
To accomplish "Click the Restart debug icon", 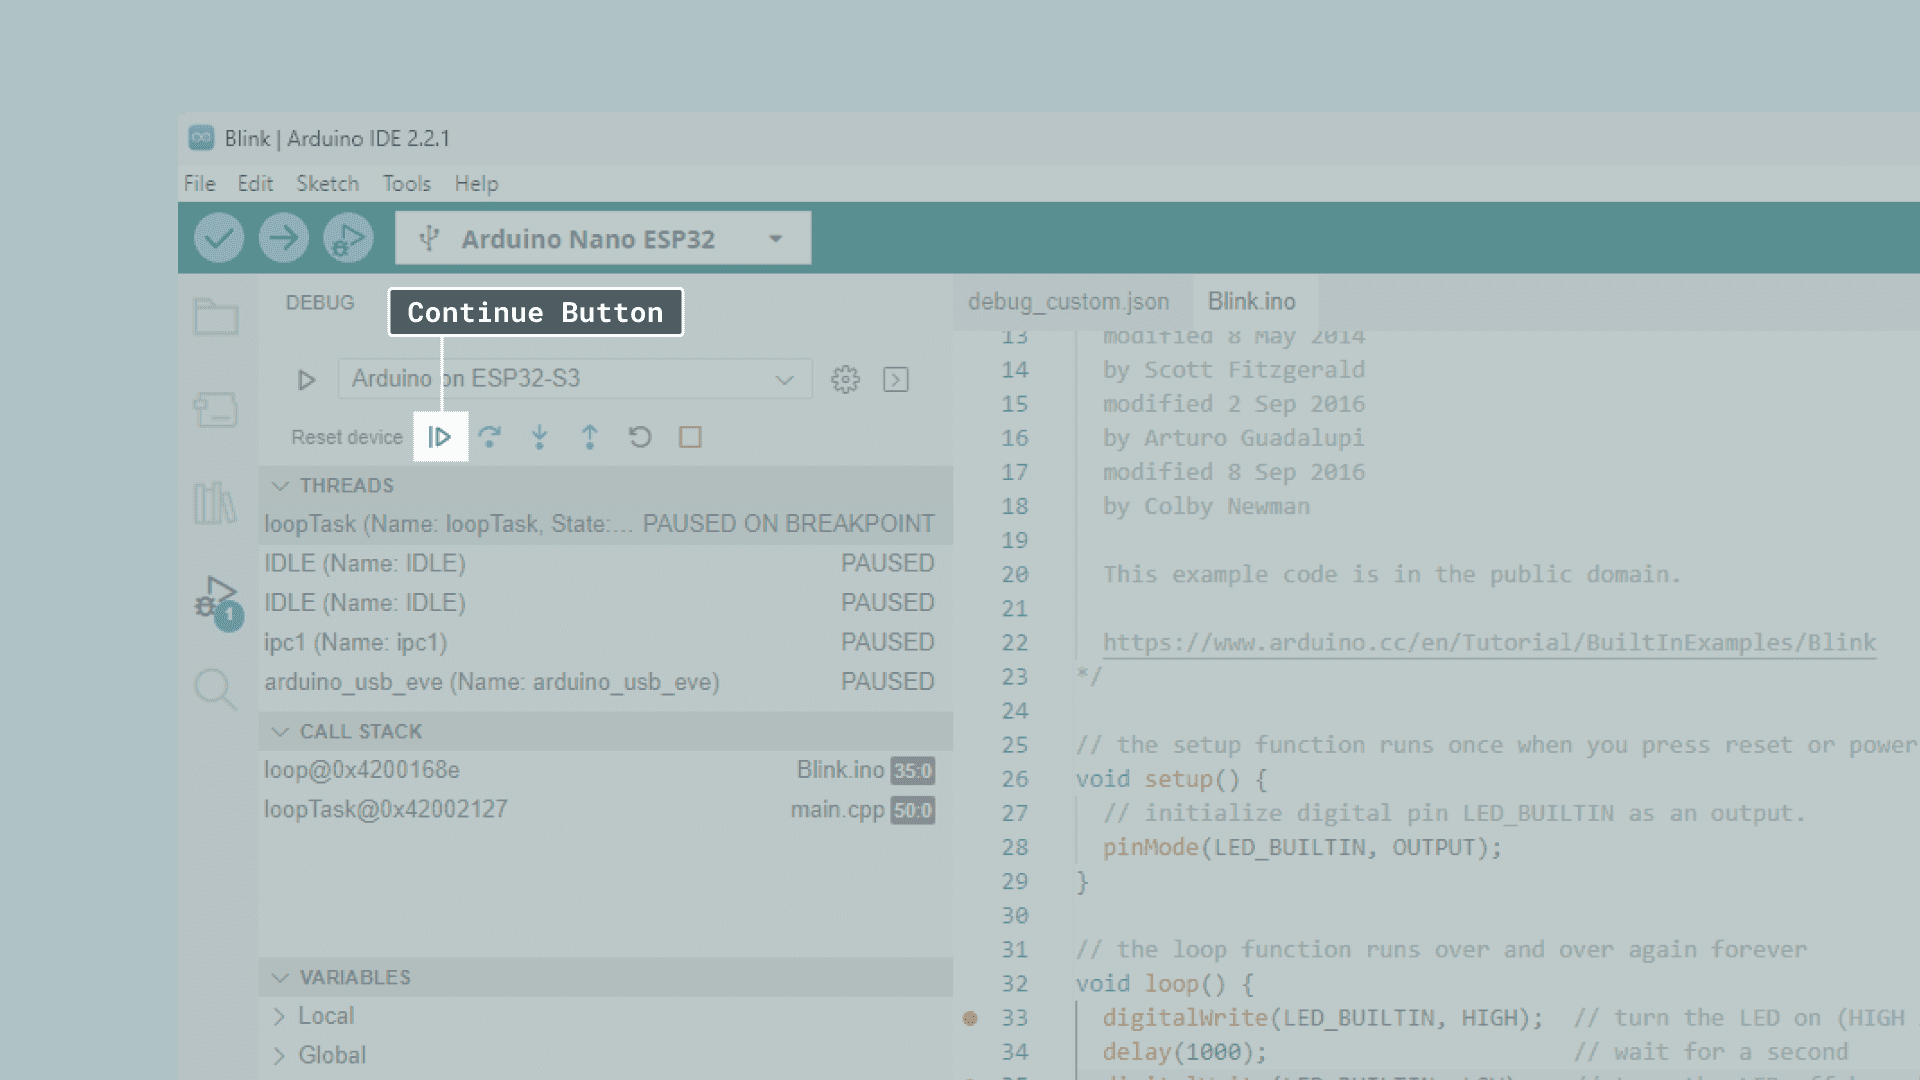I will [640, 437].
